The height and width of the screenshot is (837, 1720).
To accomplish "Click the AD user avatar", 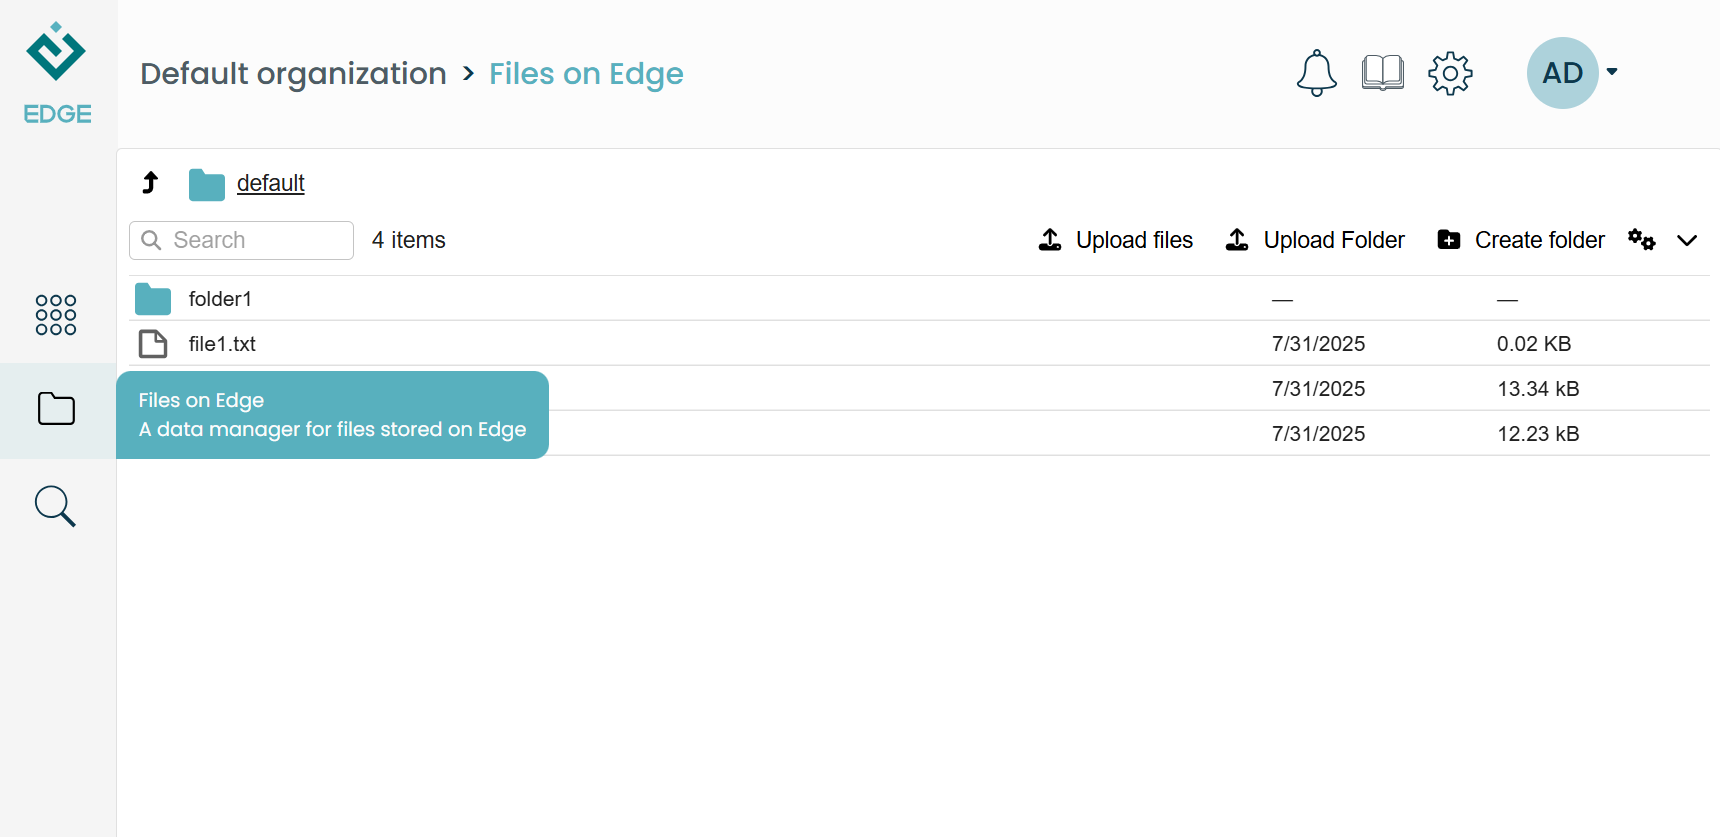I will [1562, 73].
